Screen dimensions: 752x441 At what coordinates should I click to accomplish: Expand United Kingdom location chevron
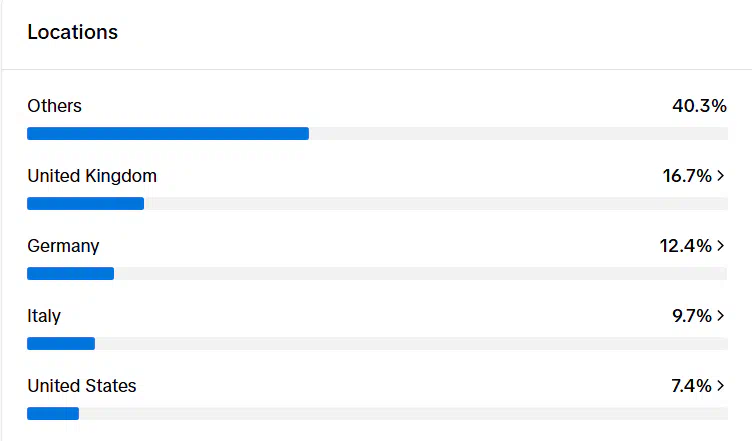pyautogui.click(x=720, y=176)
